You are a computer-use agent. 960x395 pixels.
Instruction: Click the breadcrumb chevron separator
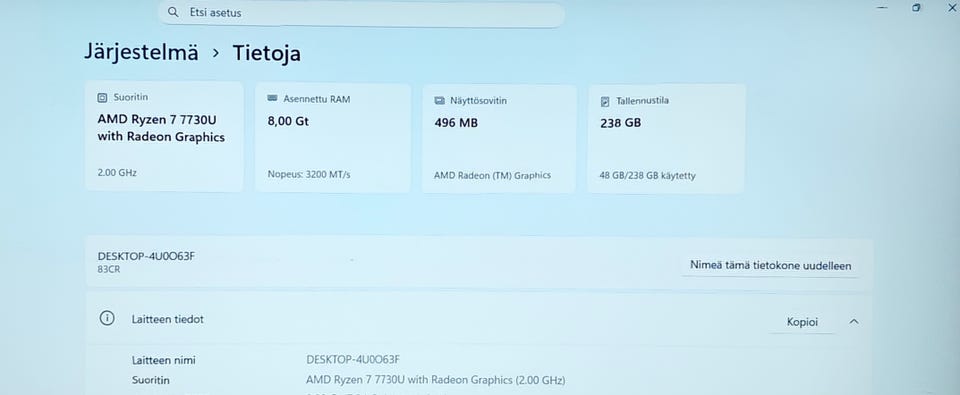tap(216, 53)
